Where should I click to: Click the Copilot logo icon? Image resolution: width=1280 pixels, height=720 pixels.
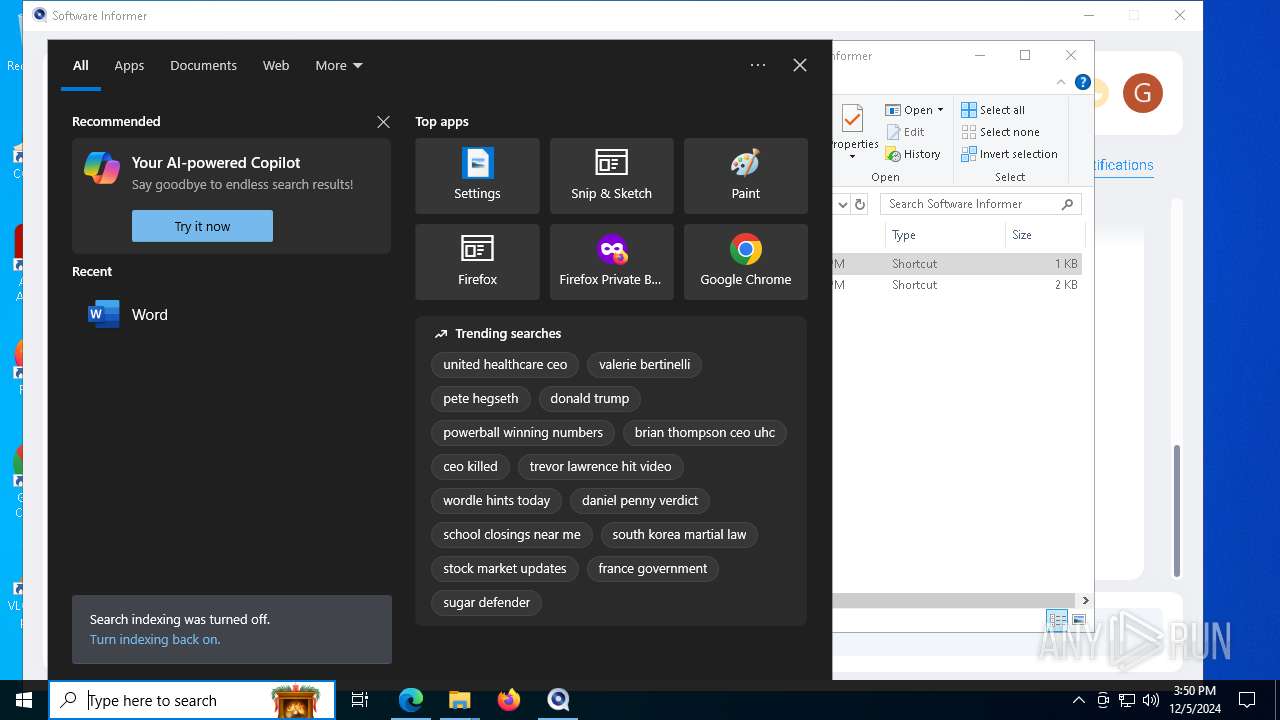(102, 168)
